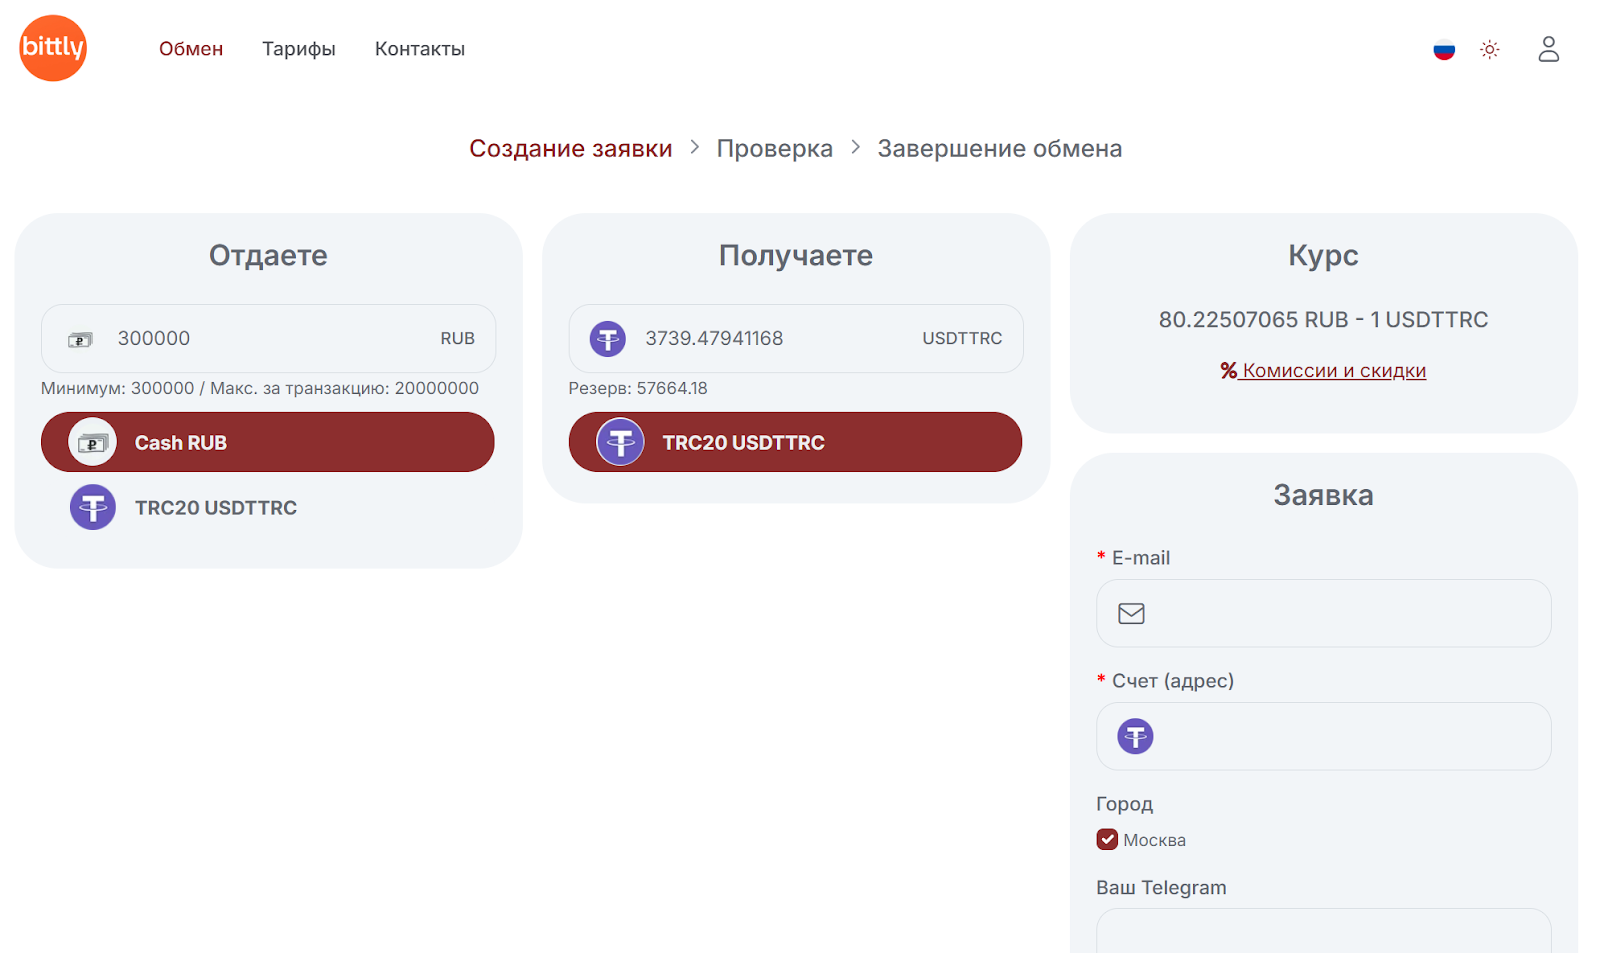Viewport: 1600px width, 953px height.
Task: Uncheck the Москва city checkbox
Action: pyautogui.click(x=1107, y=840)
